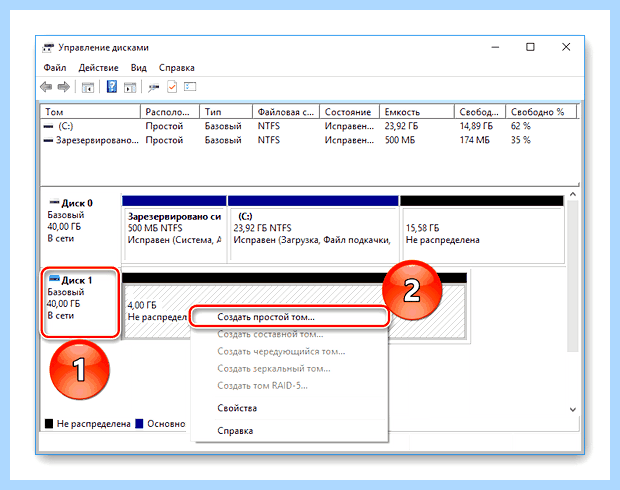Click the greyed Создать зеркальный том... entry
The height and width of the screenshot is (490, 620).
(289, 369)
